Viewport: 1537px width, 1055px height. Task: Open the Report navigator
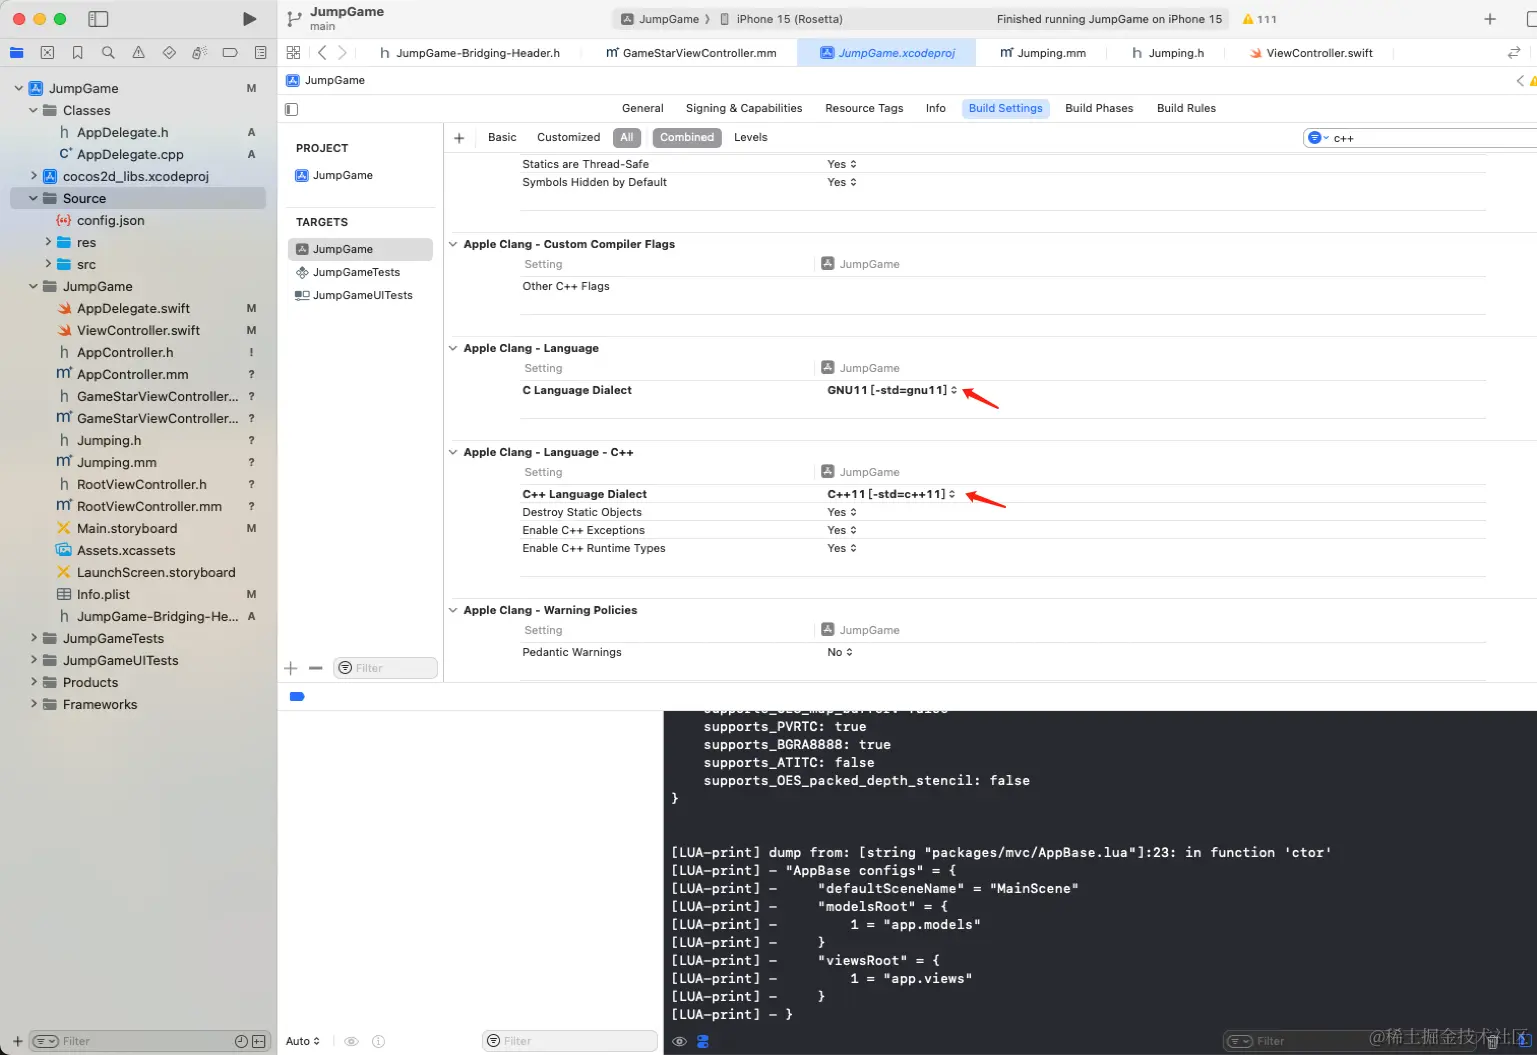260,53
